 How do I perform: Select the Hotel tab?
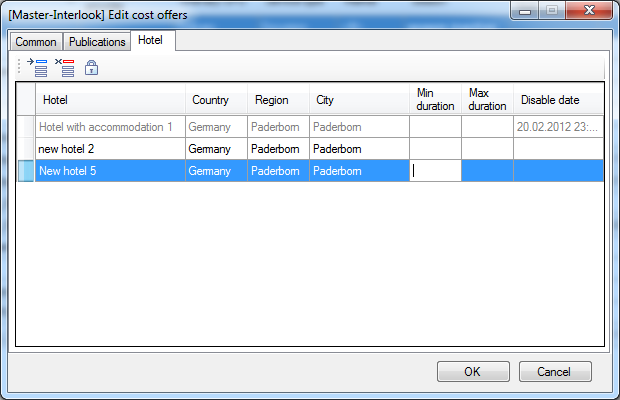click(x=151, y=41)
